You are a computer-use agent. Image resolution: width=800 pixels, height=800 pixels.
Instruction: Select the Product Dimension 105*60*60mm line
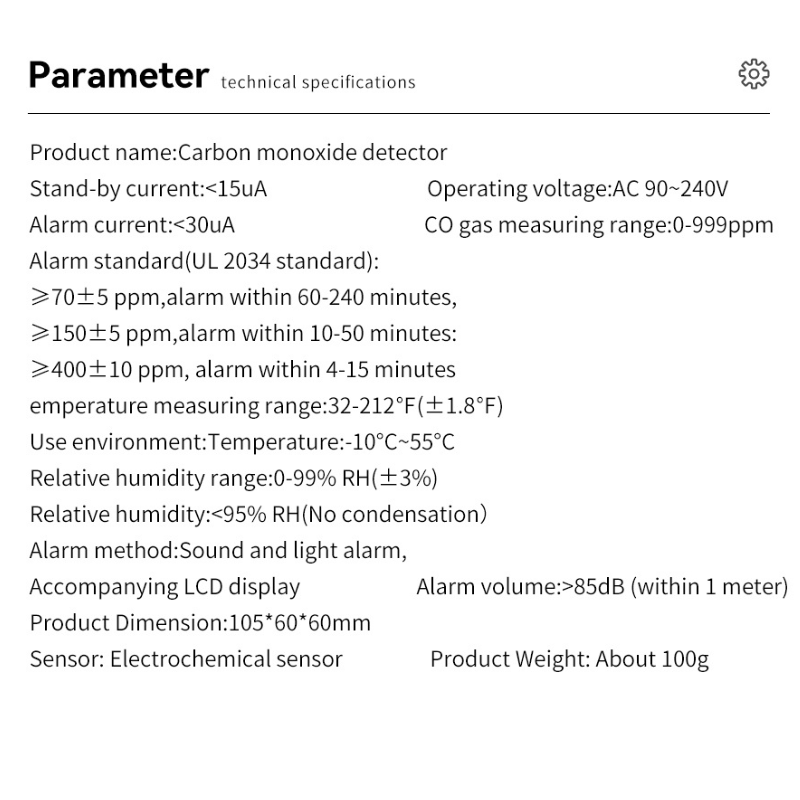pos(200,623)
